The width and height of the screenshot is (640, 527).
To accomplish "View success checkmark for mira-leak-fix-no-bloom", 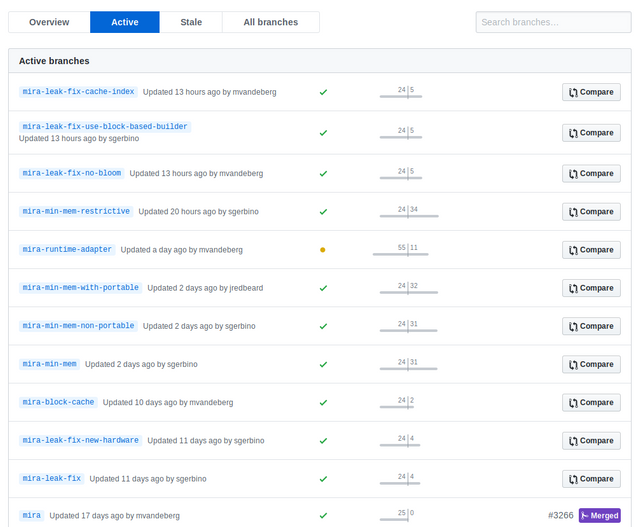I will pos(323,173).
